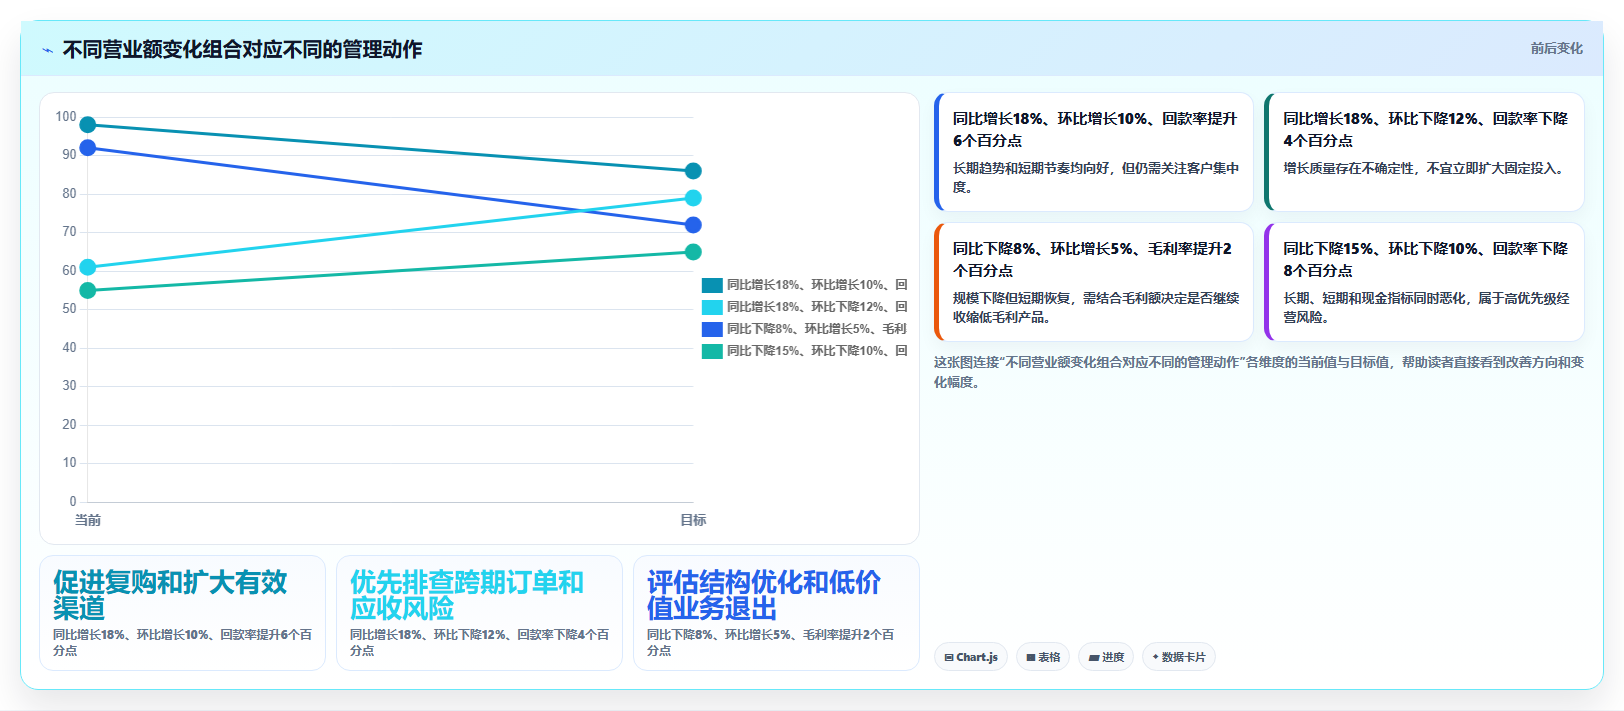Toggle the green legend swatch for 同比下降15%、环比下降10%
This screenshot has width=1624, height=711.
(x=712, y=351)
